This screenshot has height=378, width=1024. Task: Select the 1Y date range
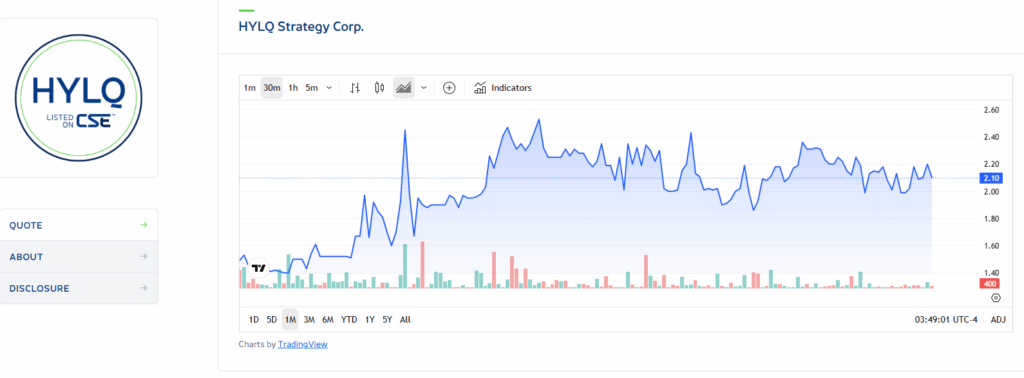pyautogui.click(x=370, y=320)
